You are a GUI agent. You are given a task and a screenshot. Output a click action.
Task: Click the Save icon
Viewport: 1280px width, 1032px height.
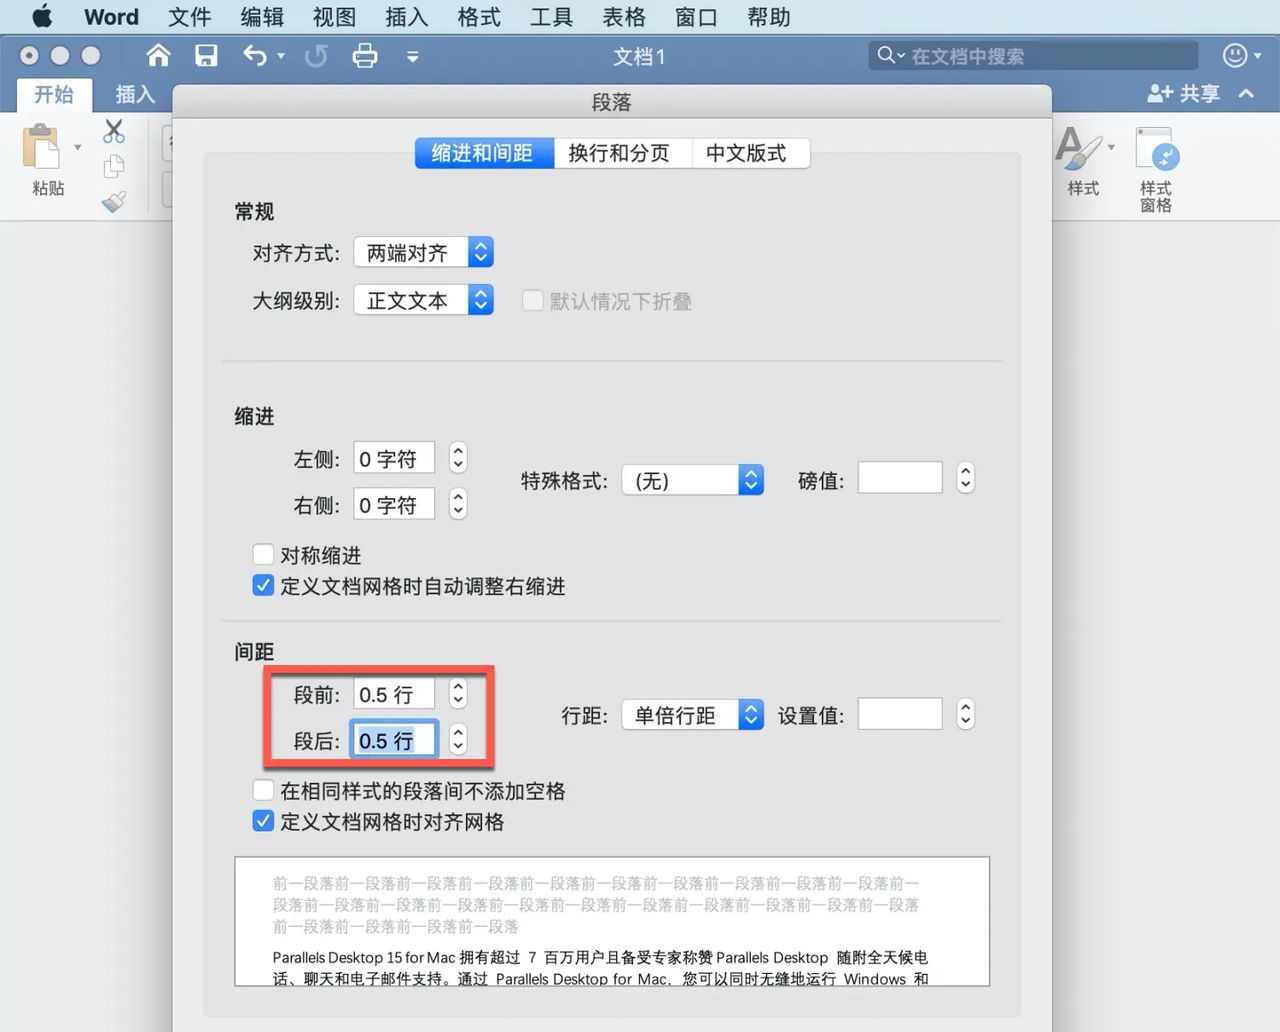(x=206, y=56)
